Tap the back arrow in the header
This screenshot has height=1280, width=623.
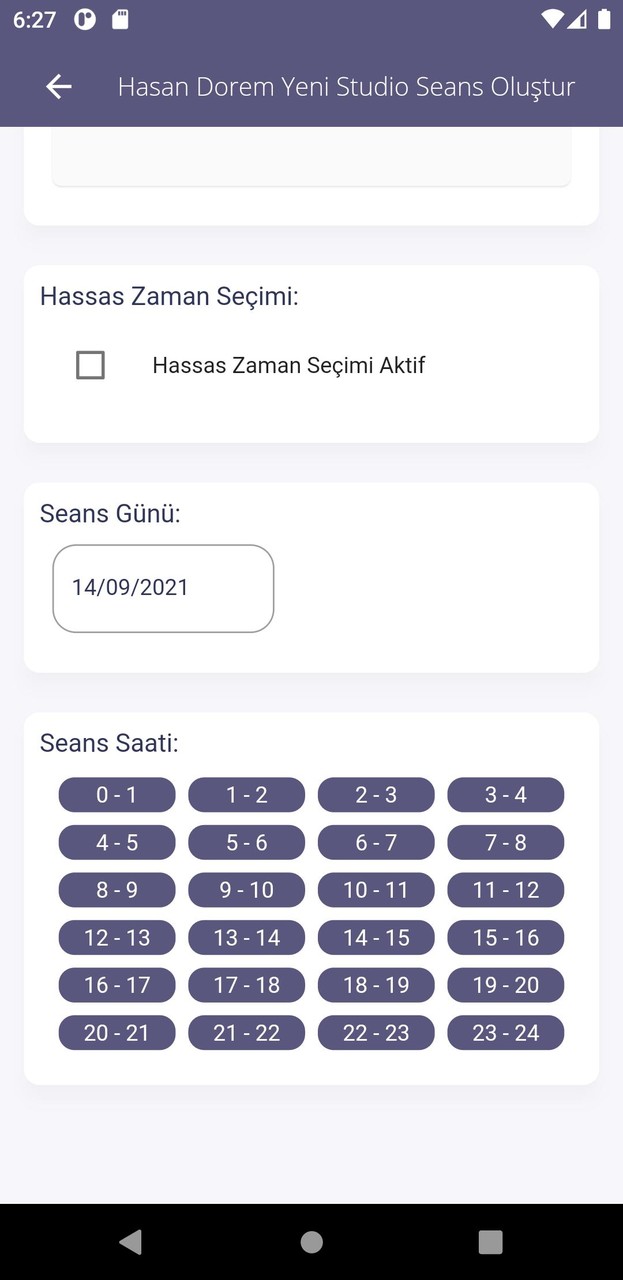click(x=58, y=87)
